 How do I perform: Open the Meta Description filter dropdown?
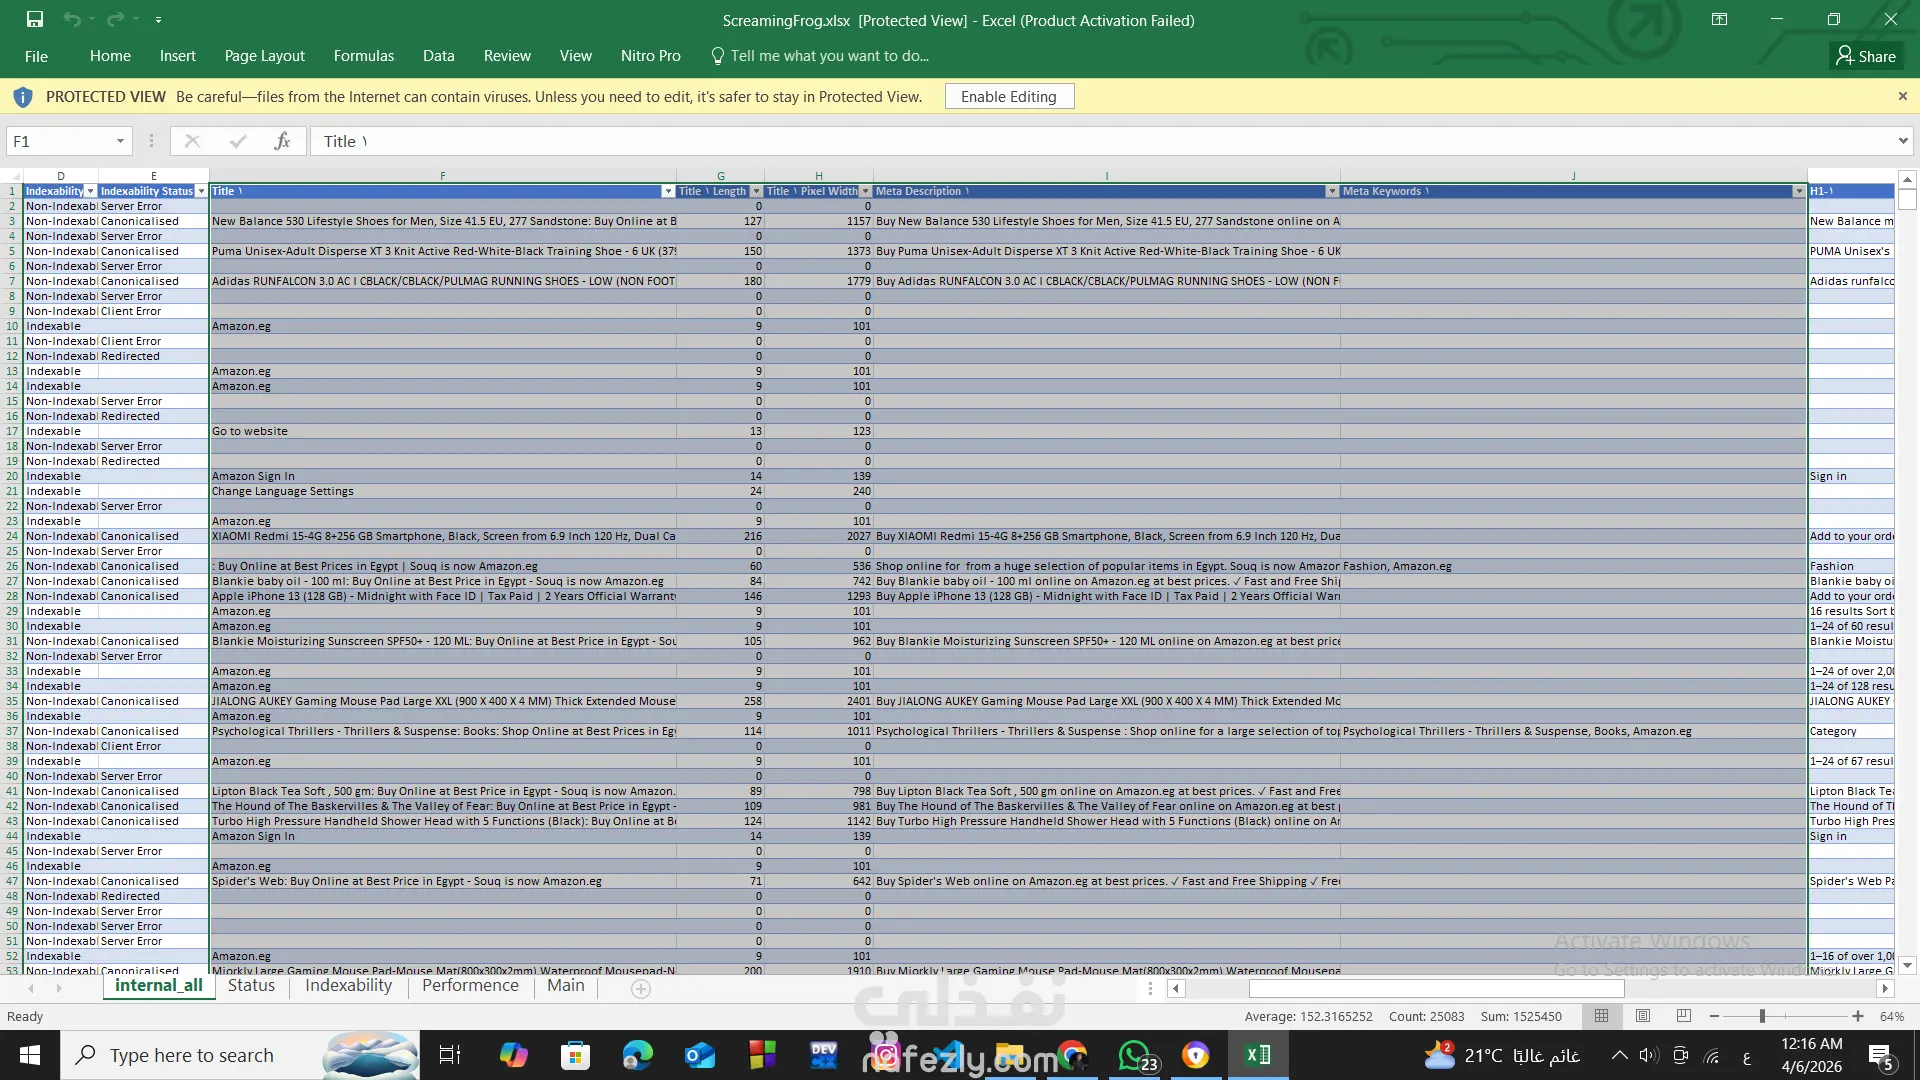[1332, 191]
